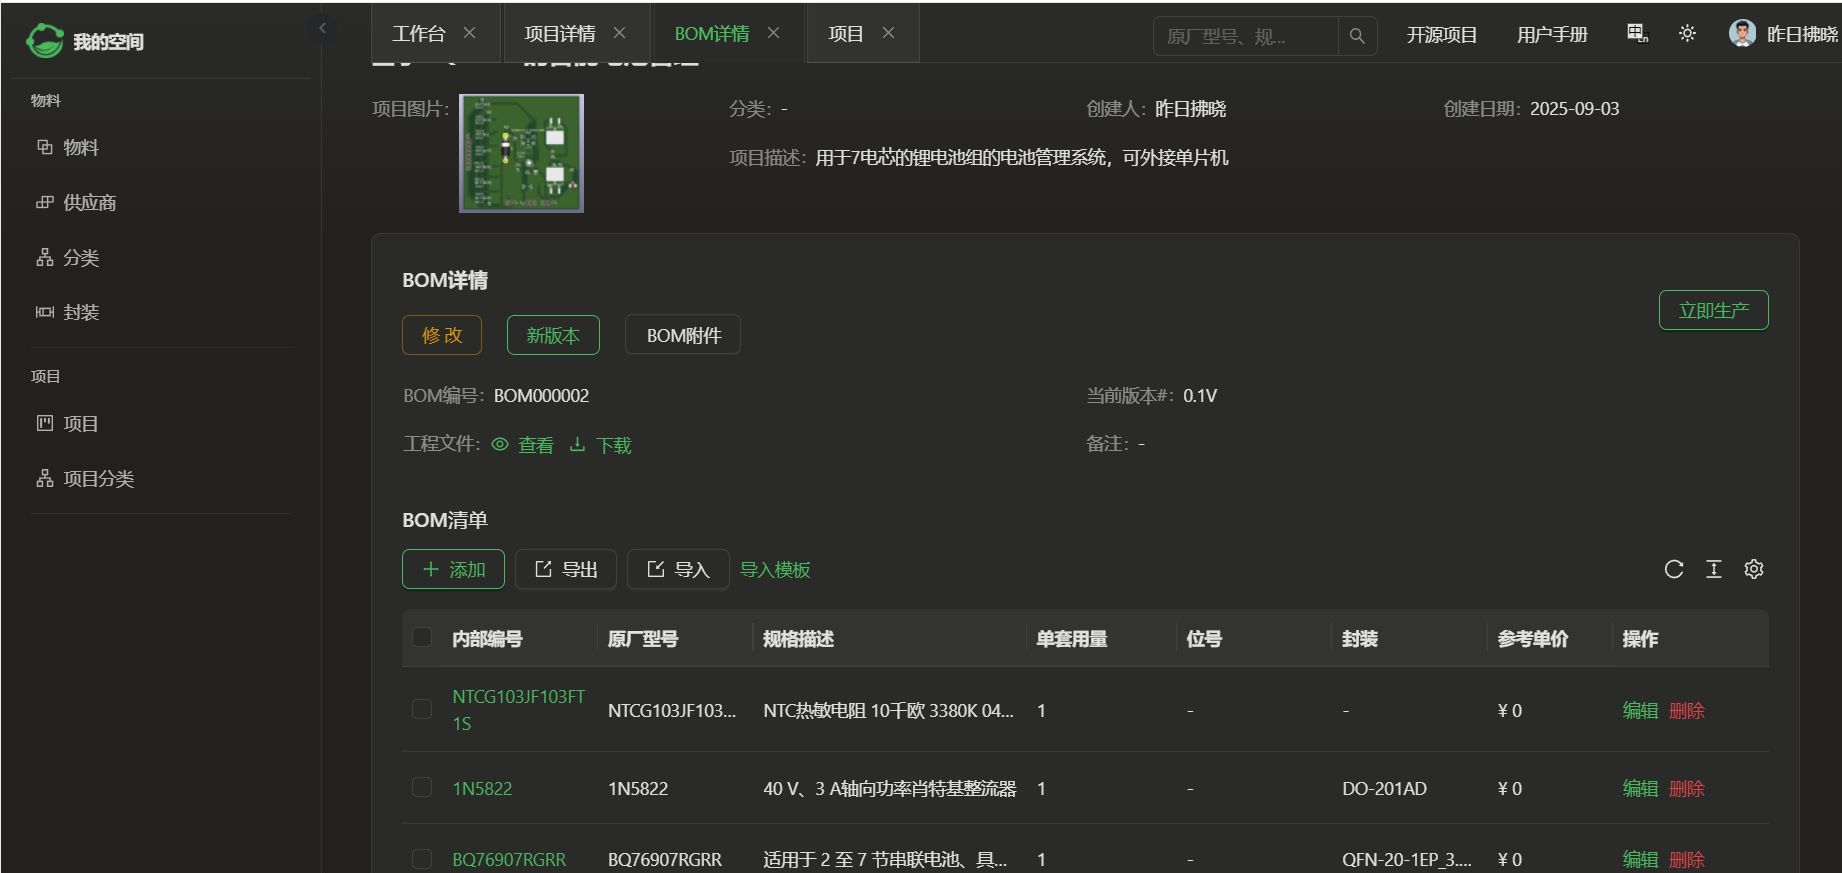The width and height of the screenshot is (1842, 873).
Task: Switch to the 工作台 tab
Action: pyautogui.click(x=419, y=34)
